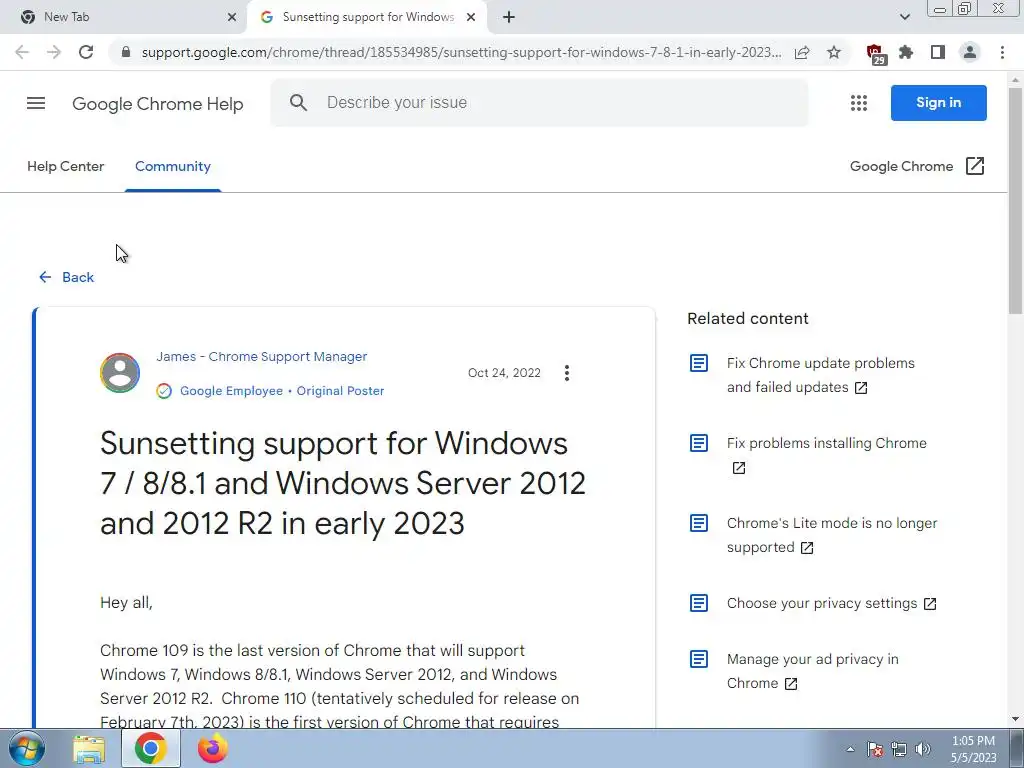Switch to the New Tab browser tab
The image size is (1024, 768).
pos(124,17)
